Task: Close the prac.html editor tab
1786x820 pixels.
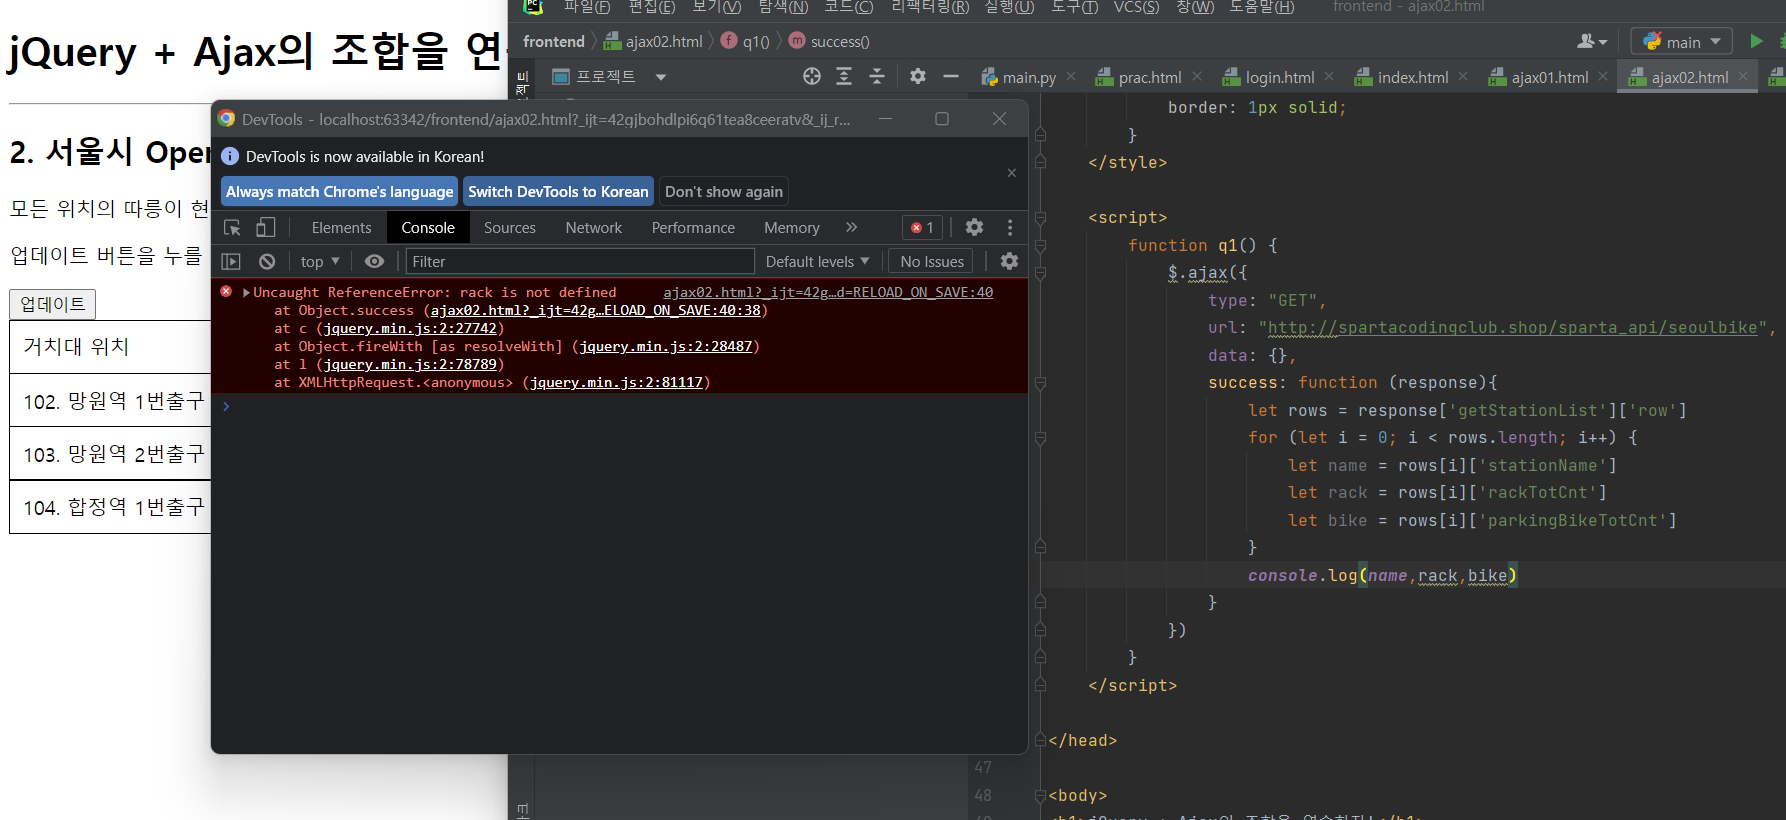Action: pos(1197,76)
